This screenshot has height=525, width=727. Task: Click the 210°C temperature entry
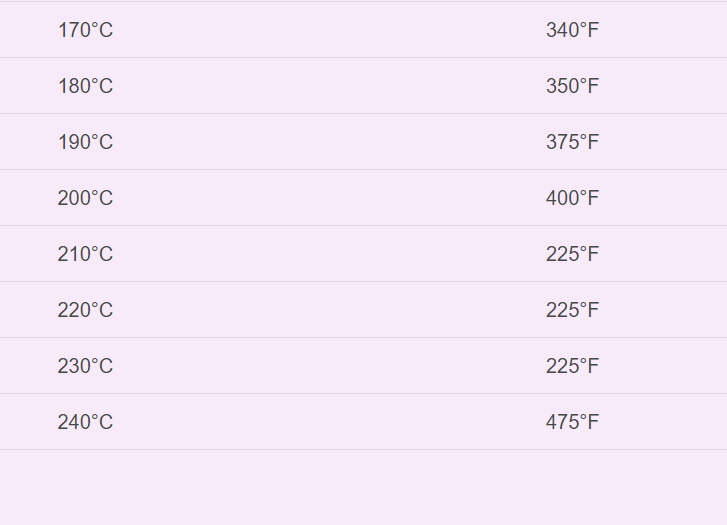[85, 254]
